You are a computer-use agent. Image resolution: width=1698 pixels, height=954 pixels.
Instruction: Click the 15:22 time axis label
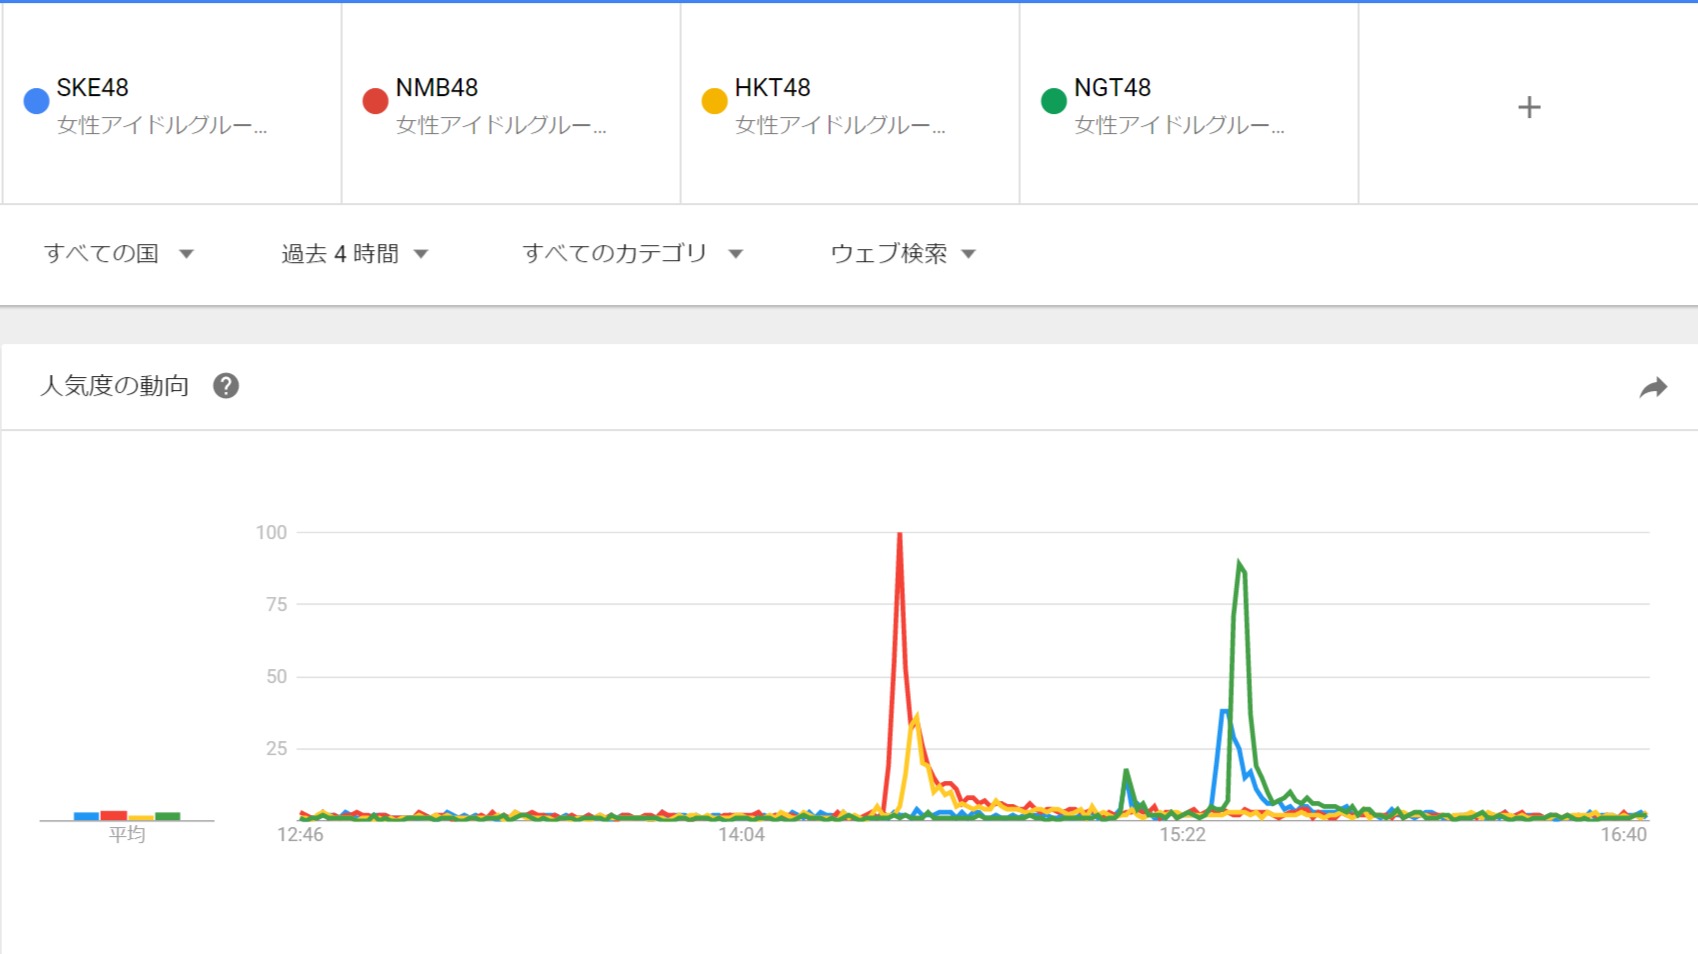click(x=1182, y=835)
